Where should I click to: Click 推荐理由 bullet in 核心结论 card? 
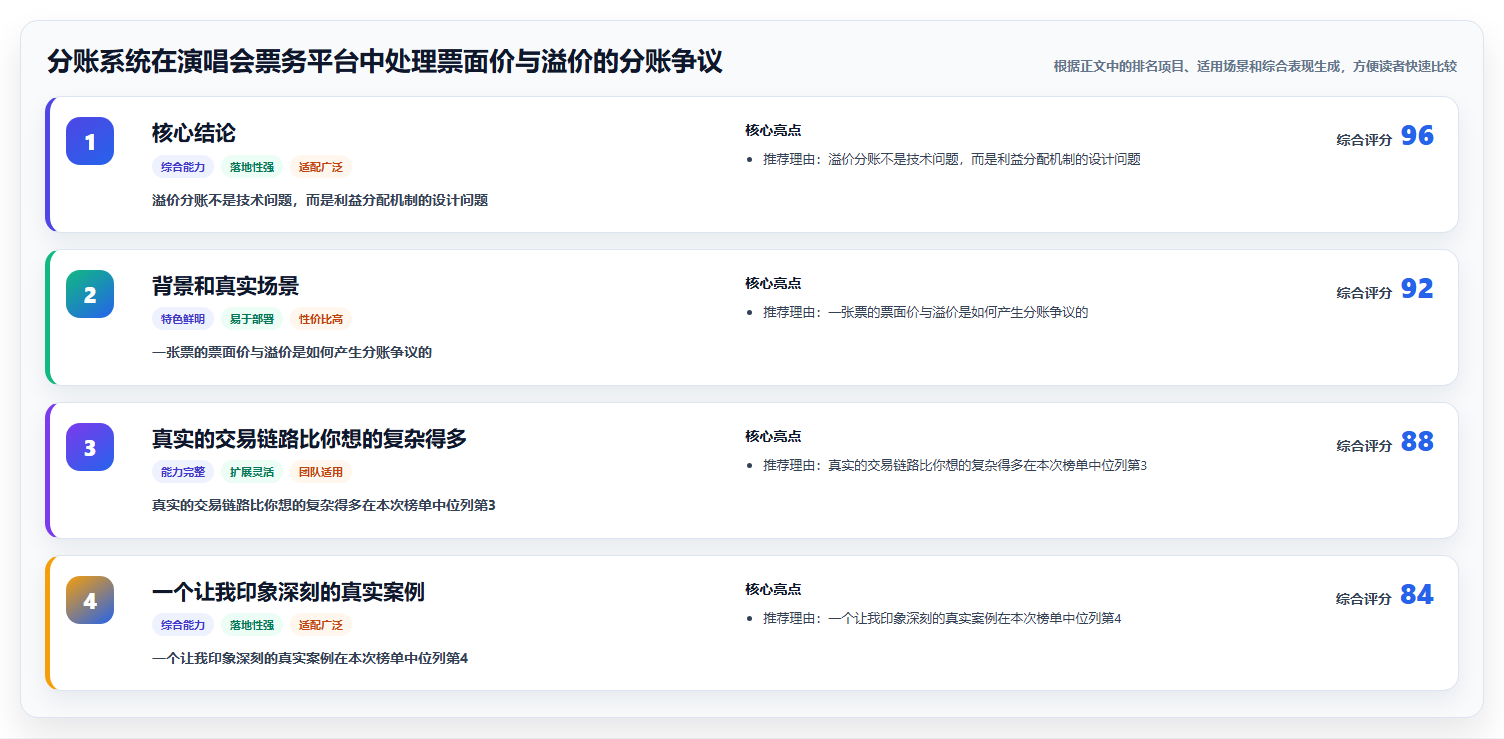tap(952, 159)
